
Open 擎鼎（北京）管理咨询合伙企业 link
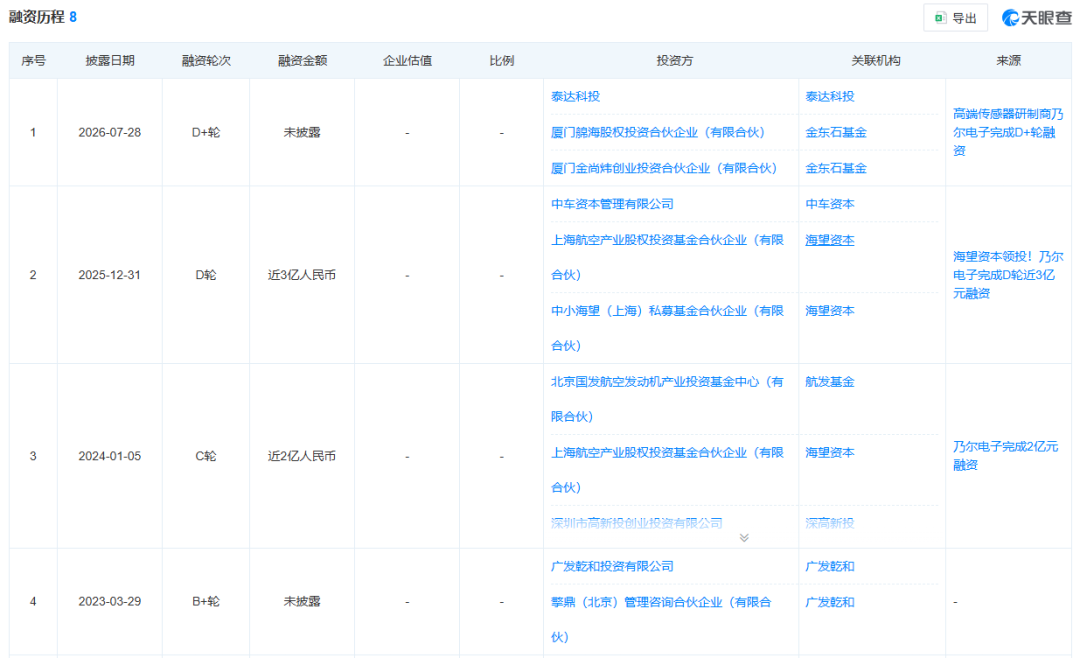pos(661,619)
